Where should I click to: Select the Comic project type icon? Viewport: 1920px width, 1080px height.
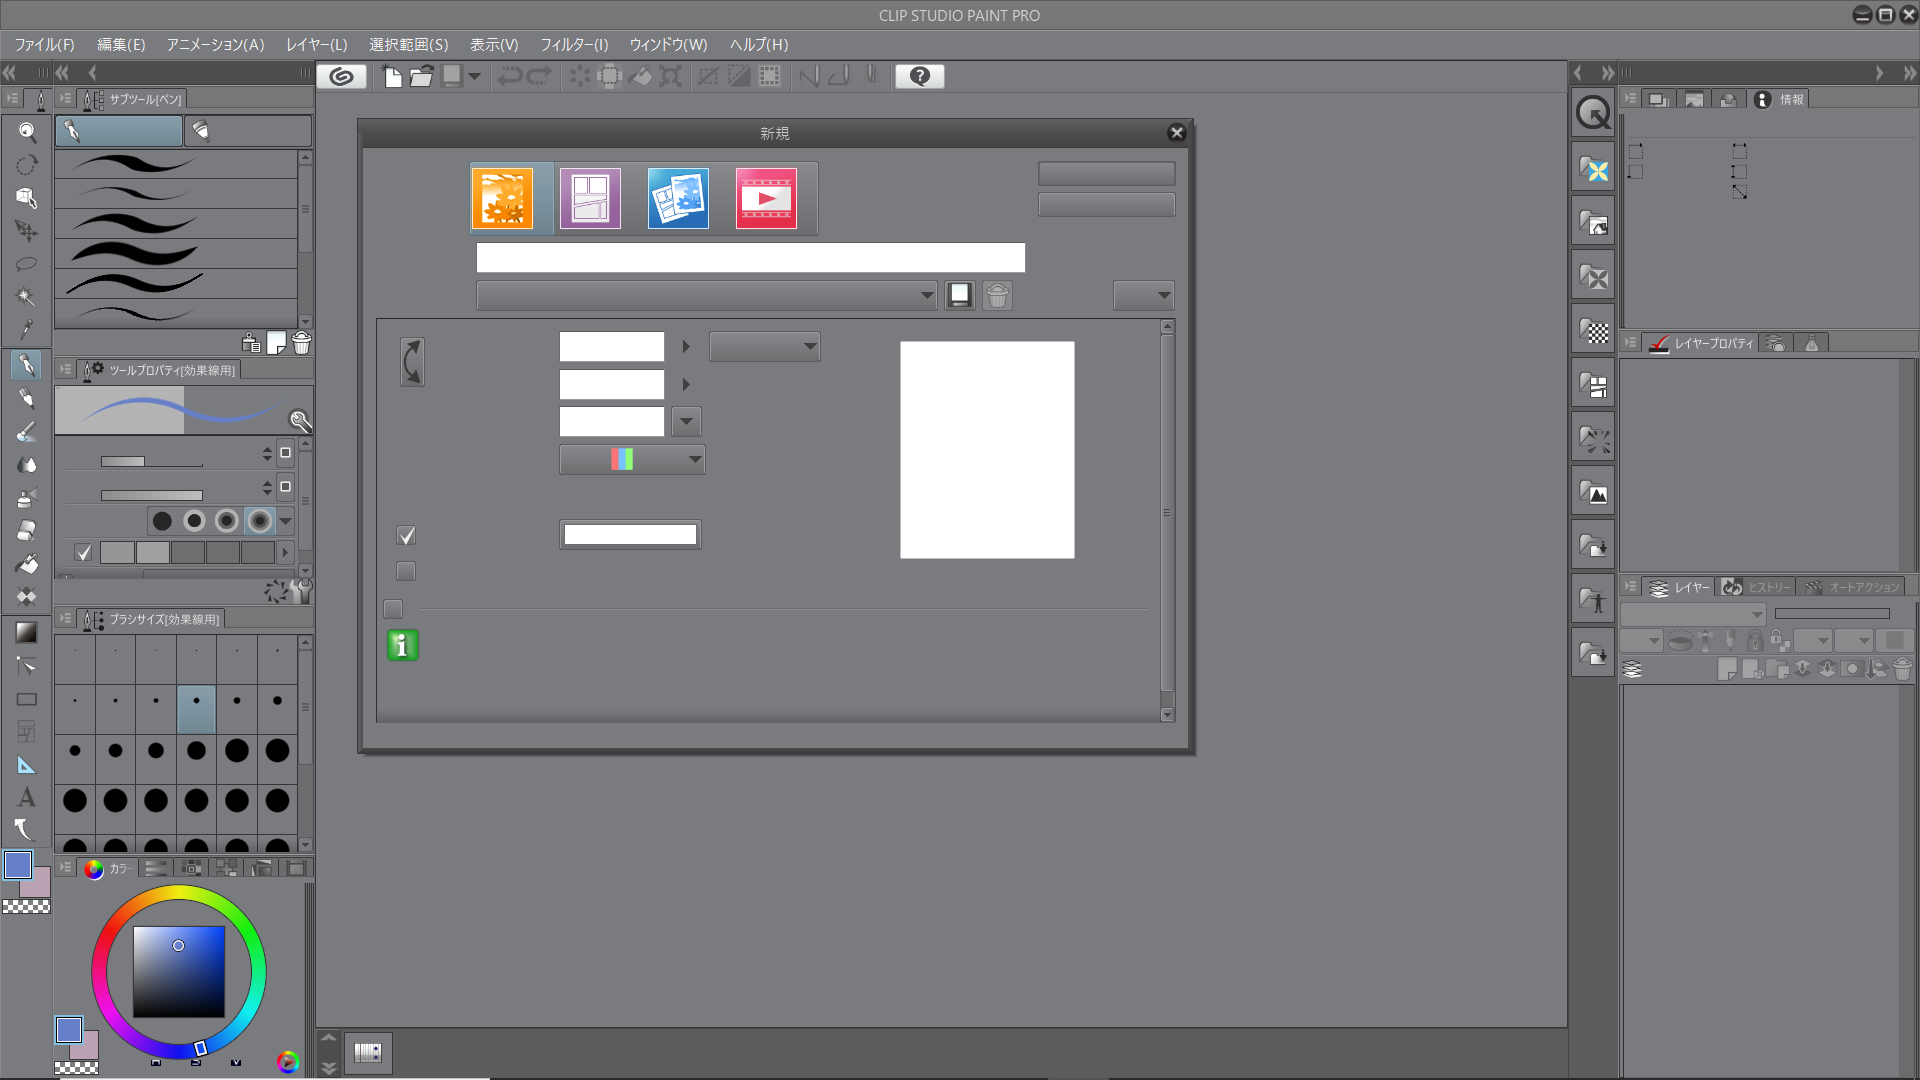coord(590,199)
